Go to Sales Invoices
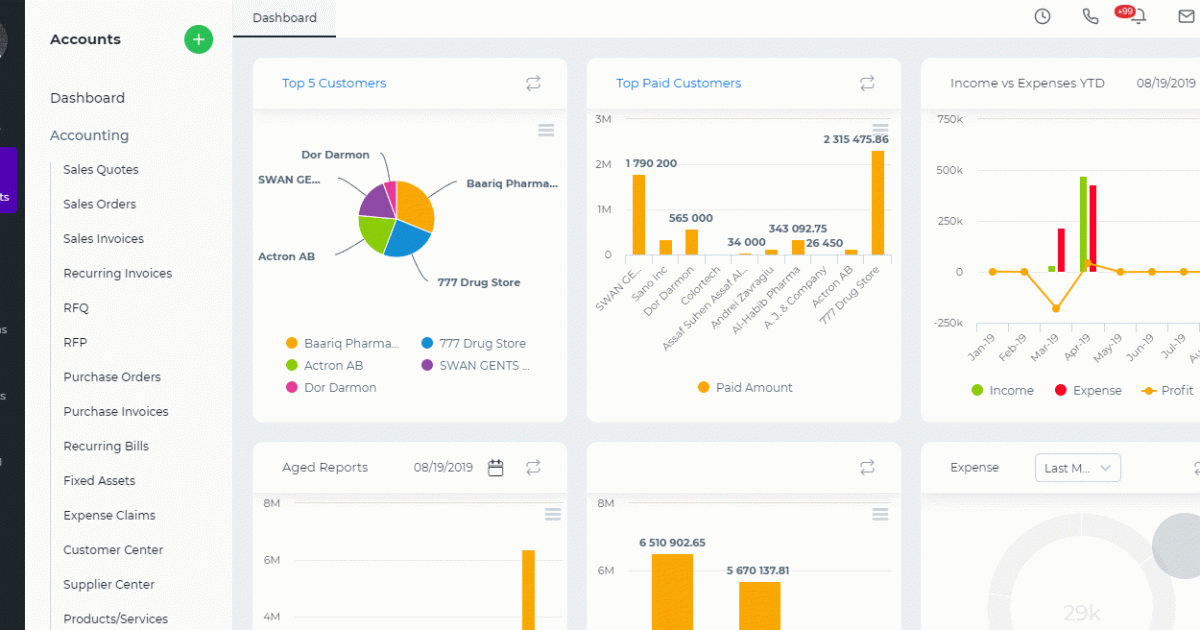The image size is (1200, 630). click(x=103, y=239)
